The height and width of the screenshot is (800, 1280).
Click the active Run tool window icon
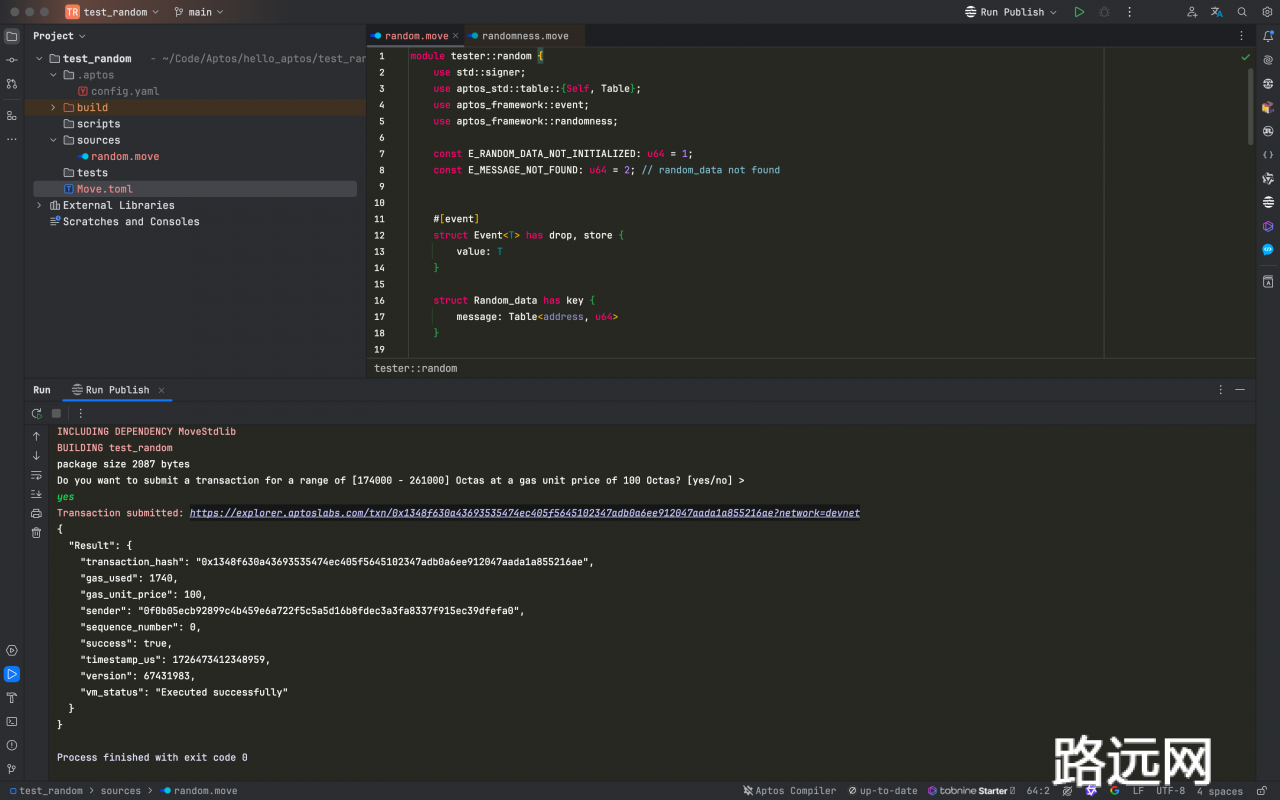tap(12, 674)
